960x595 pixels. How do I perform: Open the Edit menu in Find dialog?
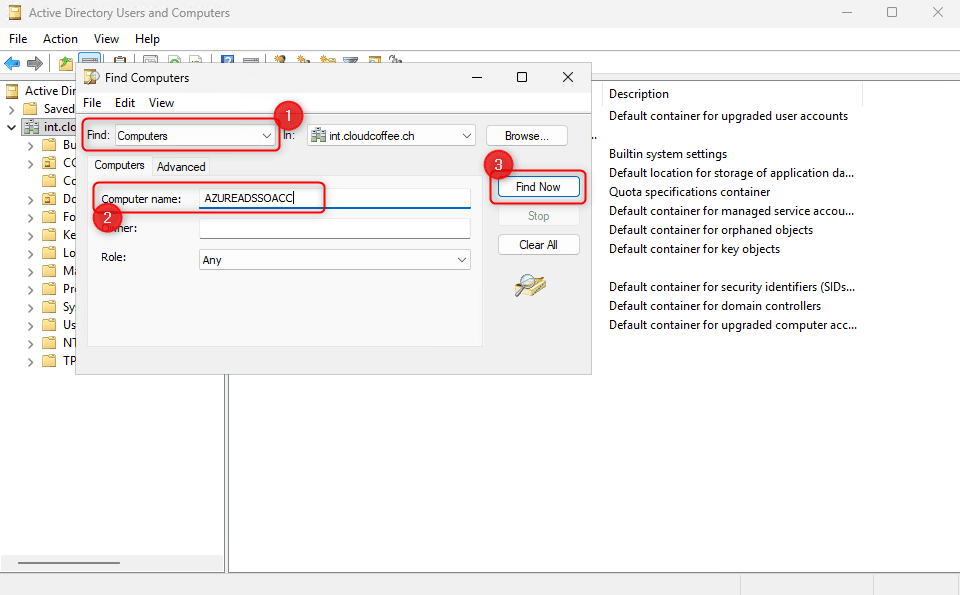point(125,103)
